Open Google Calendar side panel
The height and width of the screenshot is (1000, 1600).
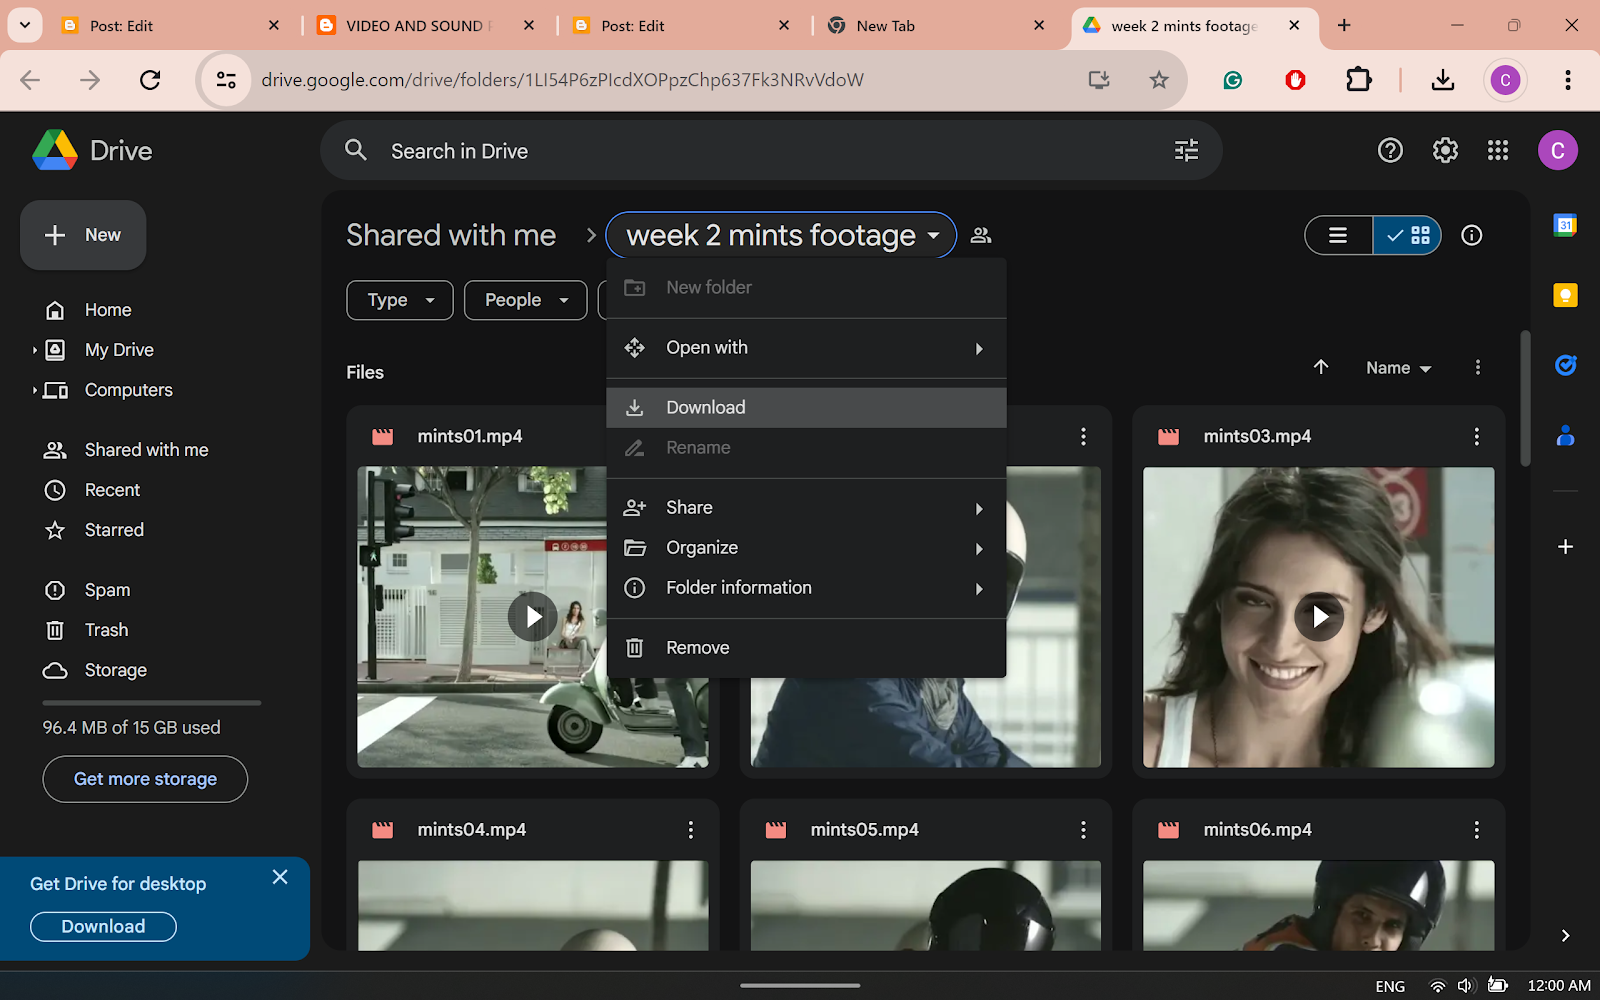tap(1565, 225)
